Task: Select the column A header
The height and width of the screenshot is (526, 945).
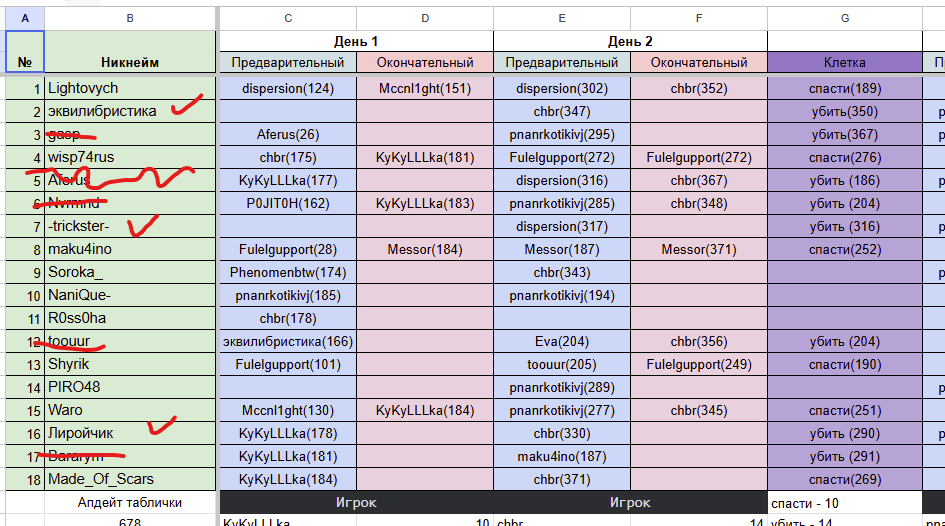Action: (24, 18)
